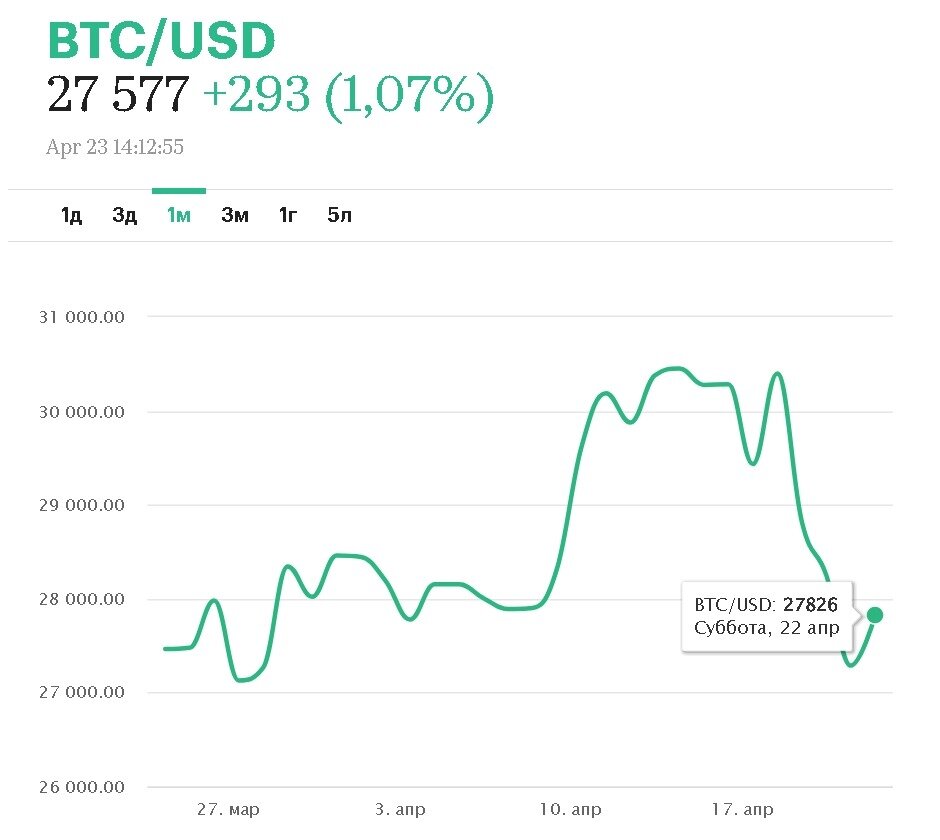Click the BTC/USD 27826 tooltip box
Screen dimensions: 940x840
pyautogui.click(x=767, y=616)
